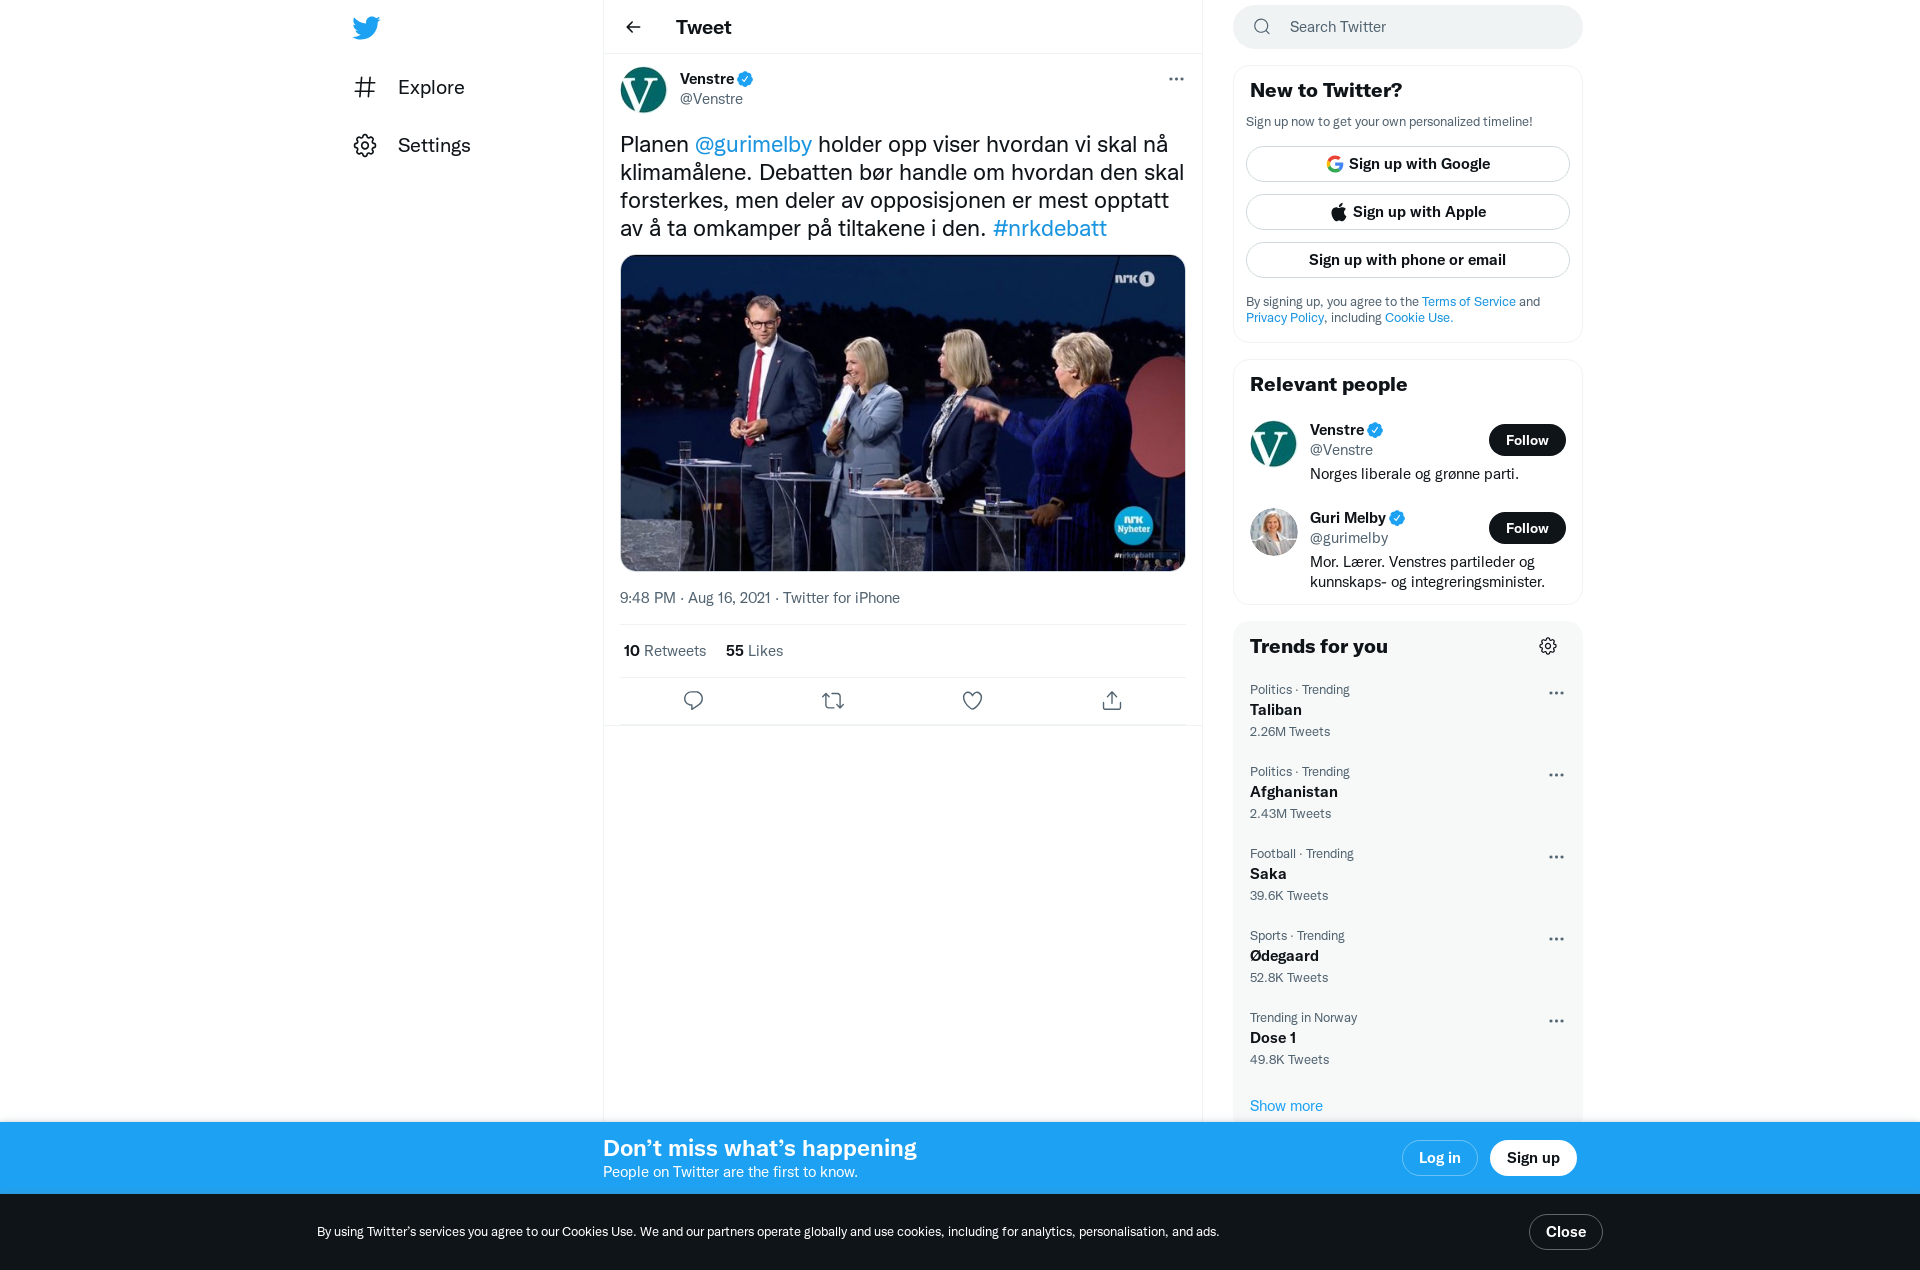Screen dimensions: 1920x1270
Task: Follow Guri Melby
Action: (x=1527, y=528)
